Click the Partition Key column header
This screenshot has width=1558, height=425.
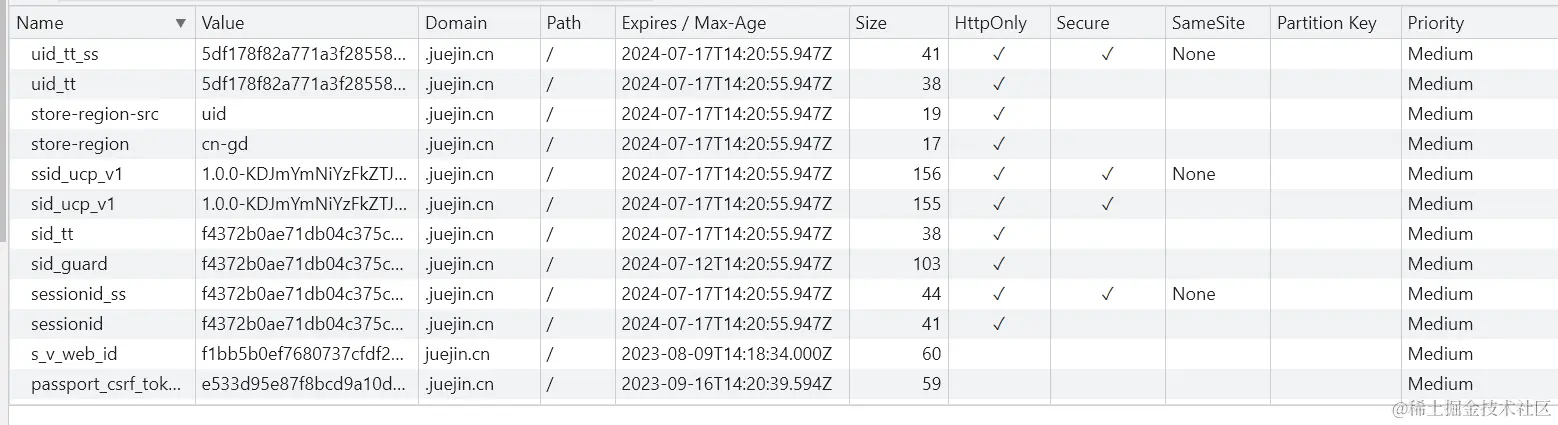coord(1326,23)
